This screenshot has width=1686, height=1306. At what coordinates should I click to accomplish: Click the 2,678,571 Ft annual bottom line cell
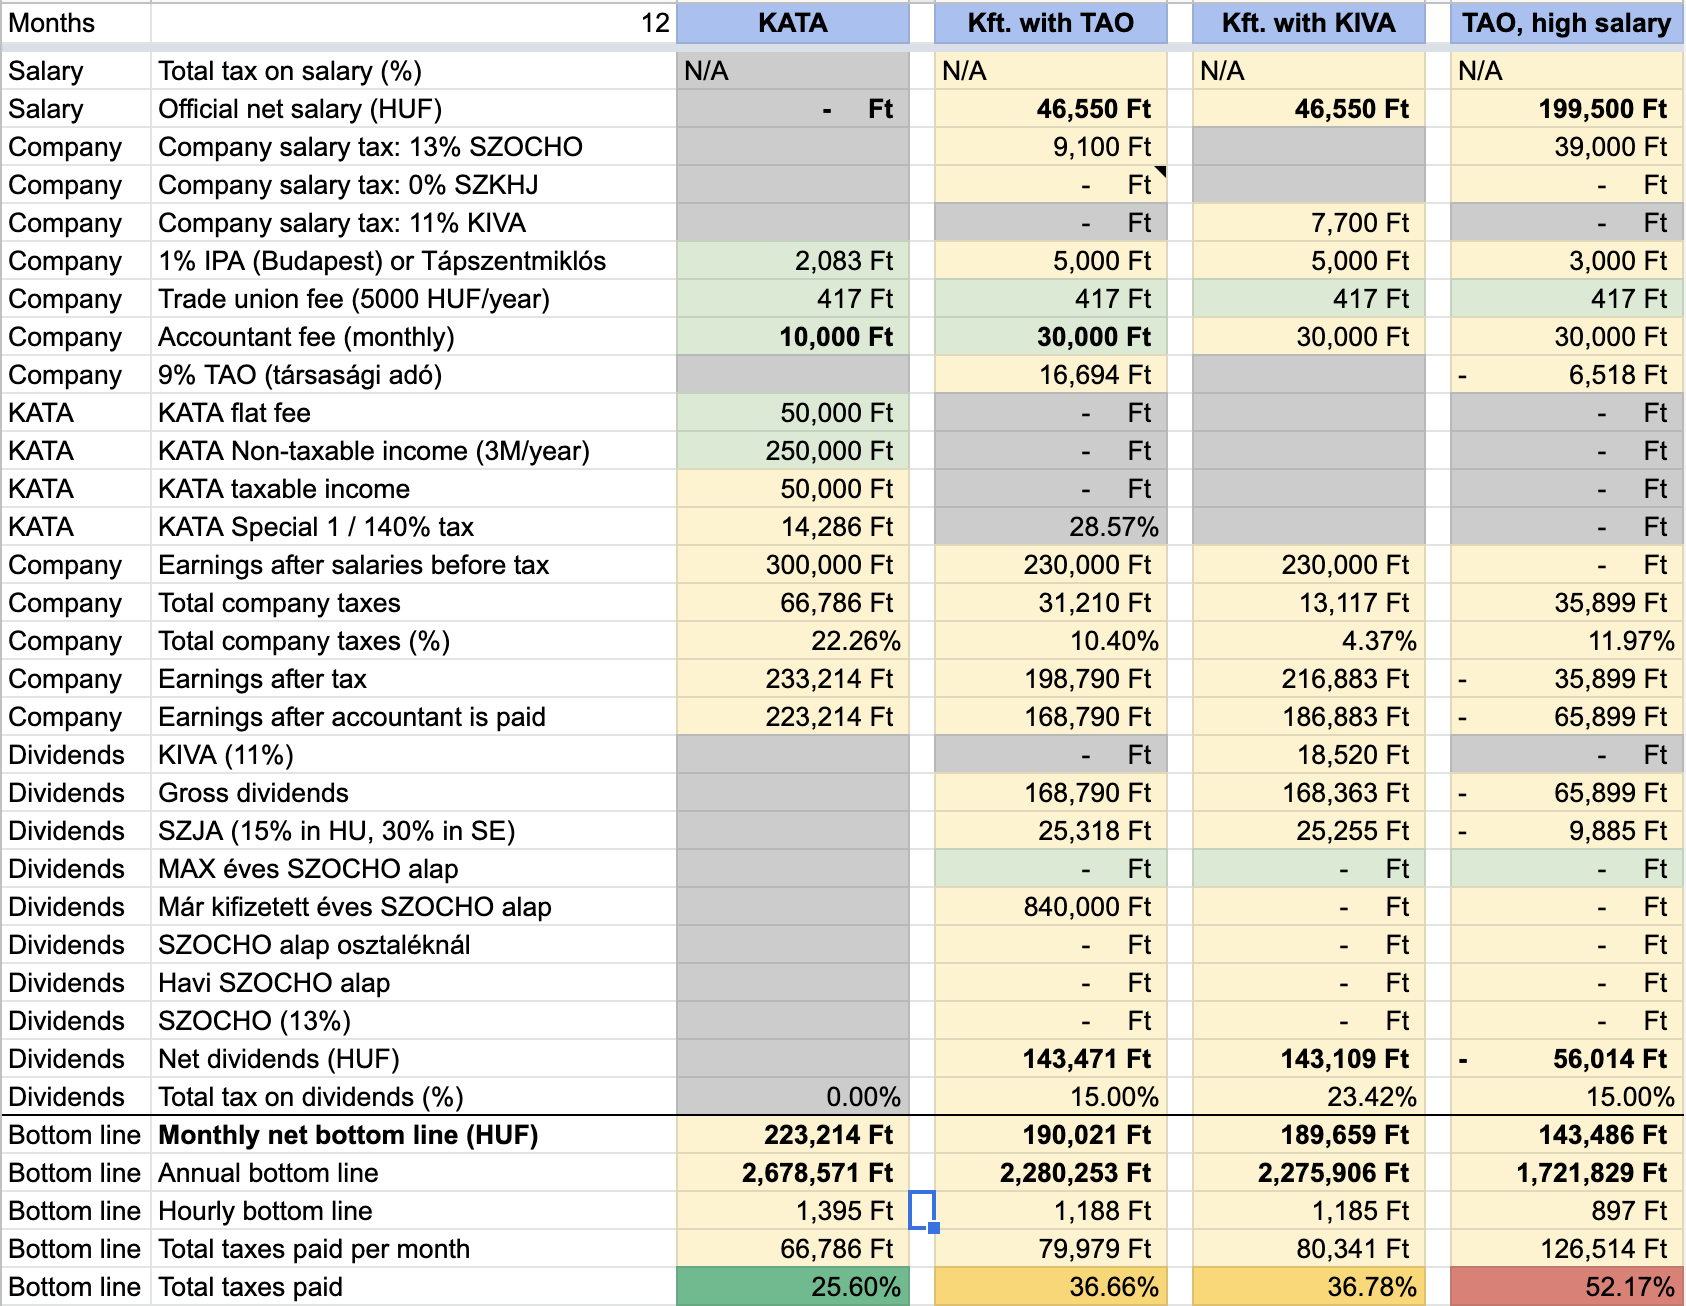[x=792, y=1173]
